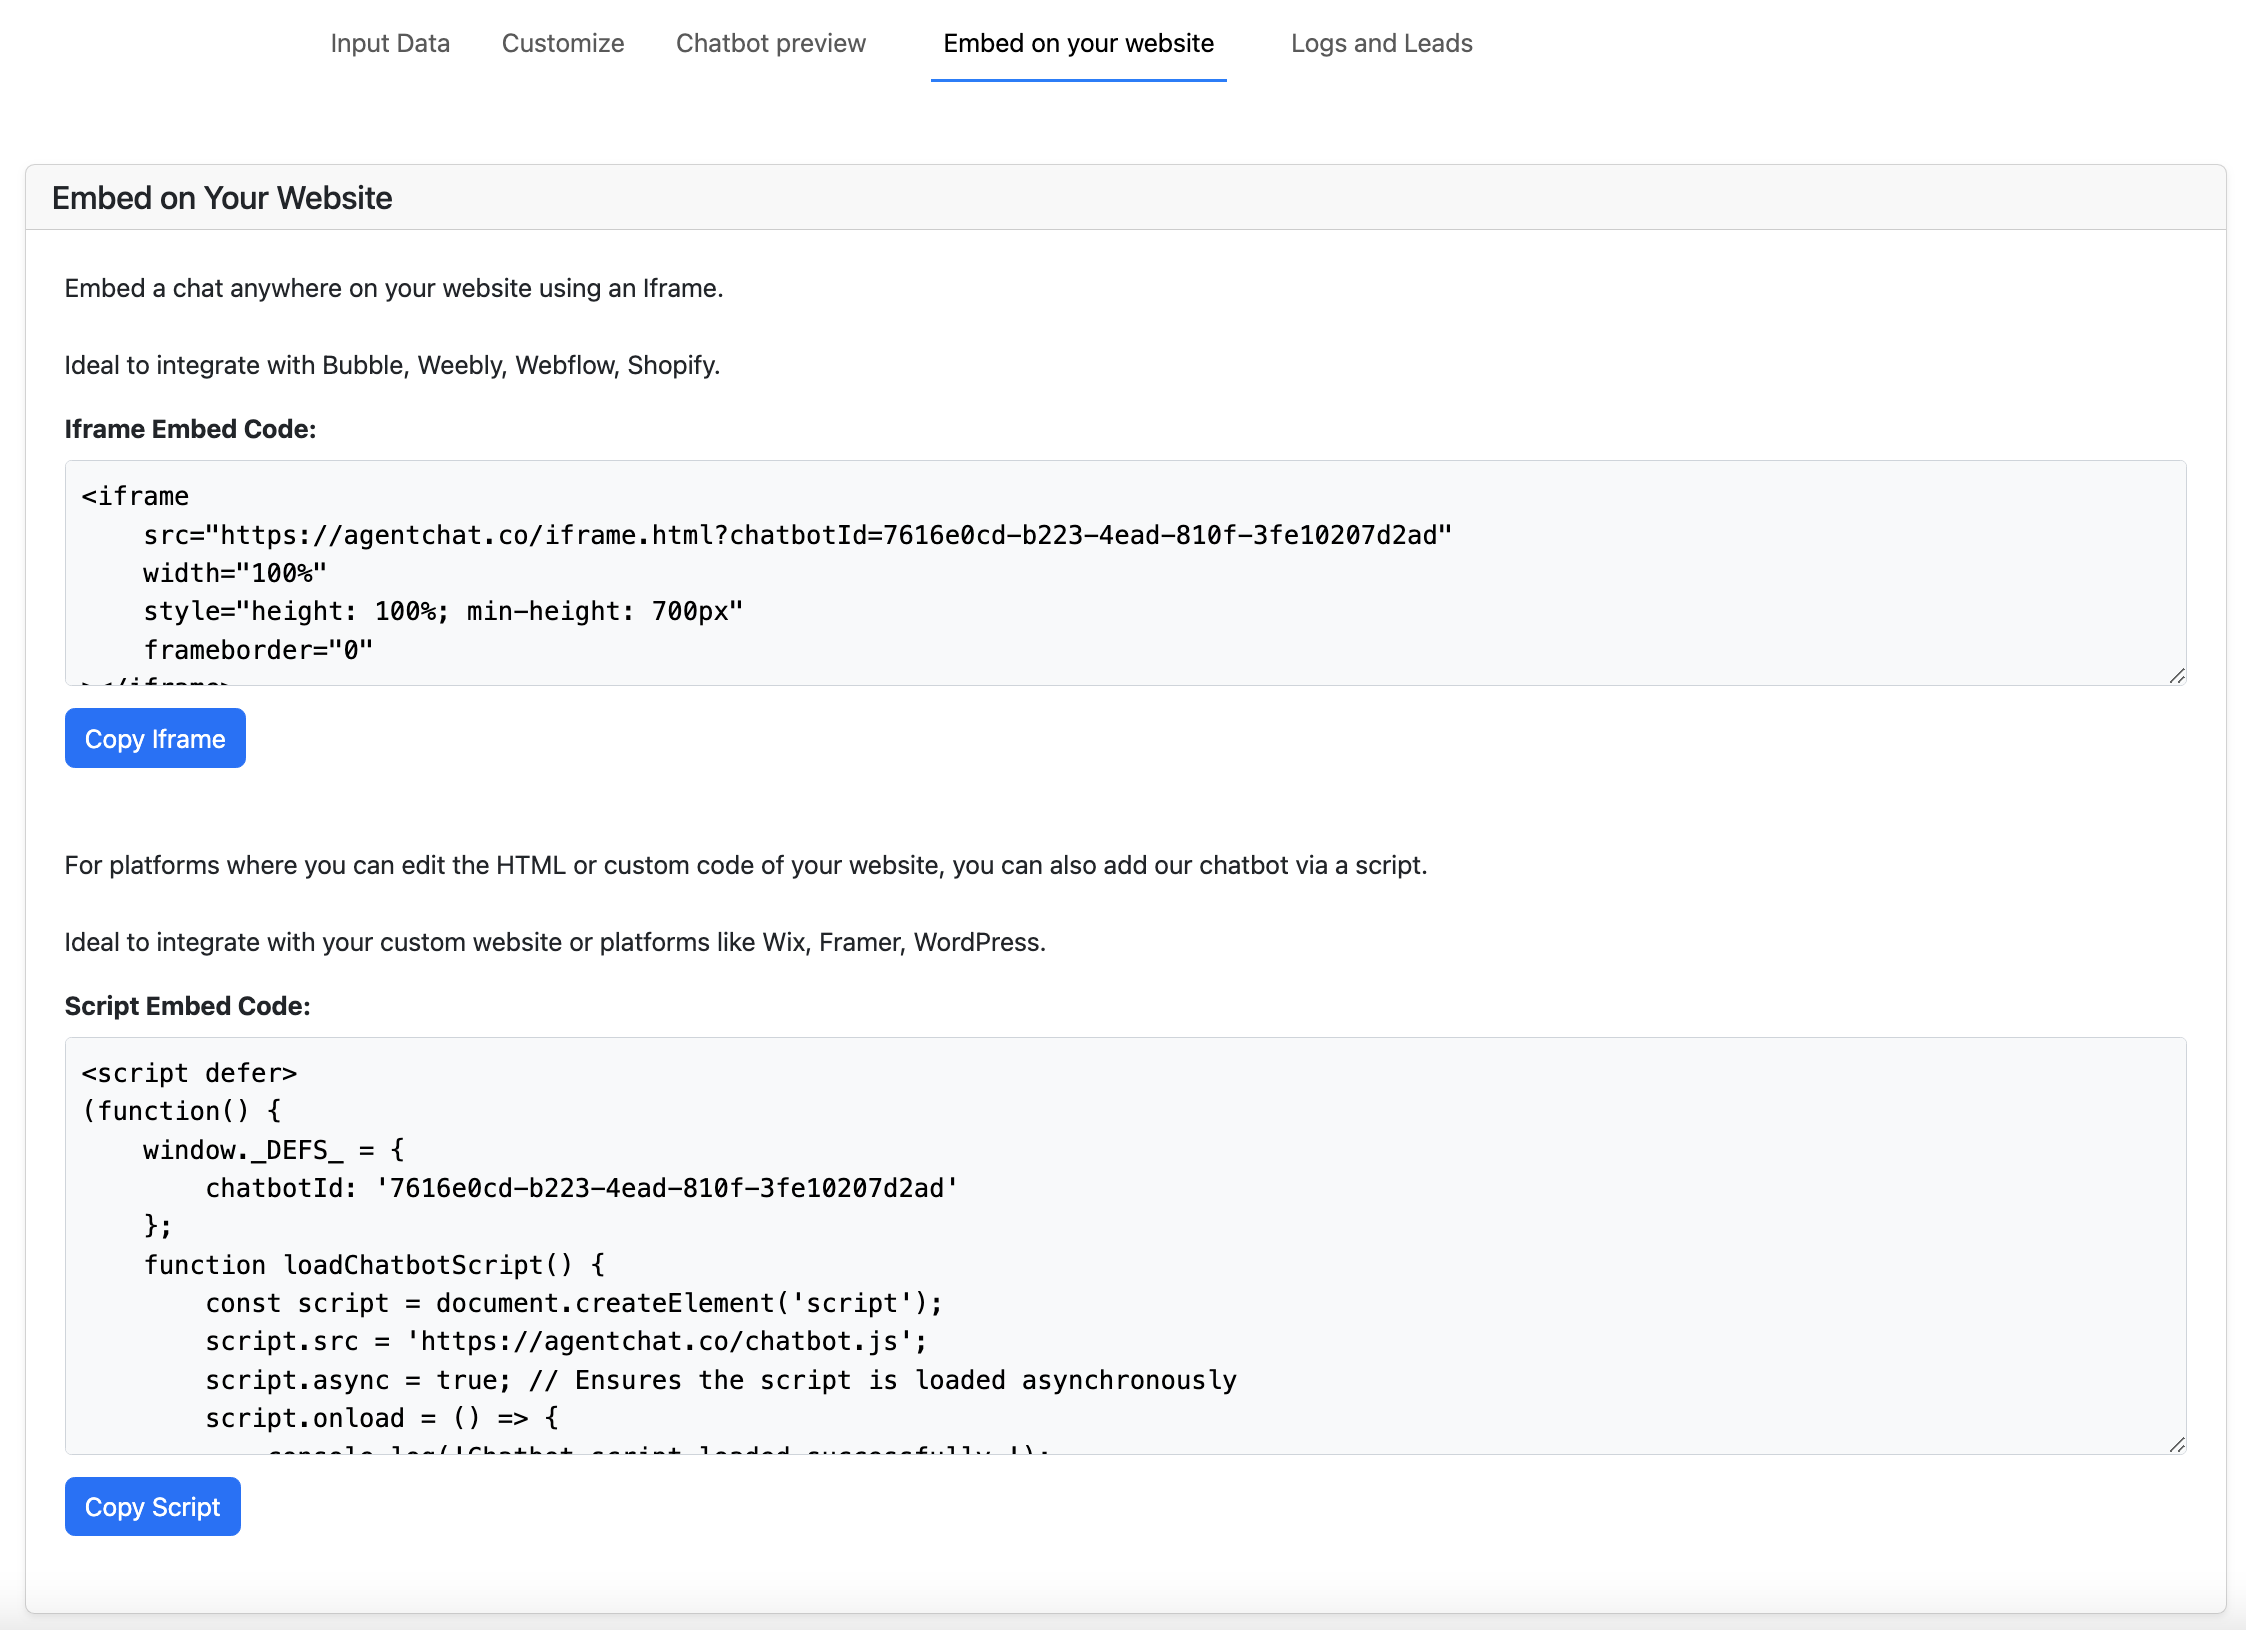Click the Copy Script button
The image size is (2246, 1630).
coord(153,1506)
